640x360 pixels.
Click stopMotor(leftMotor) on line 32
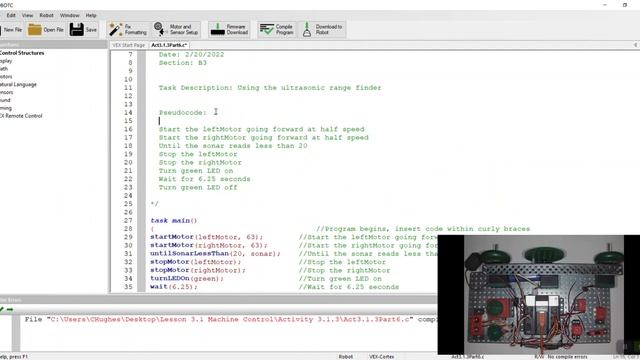tap(196, 262)
